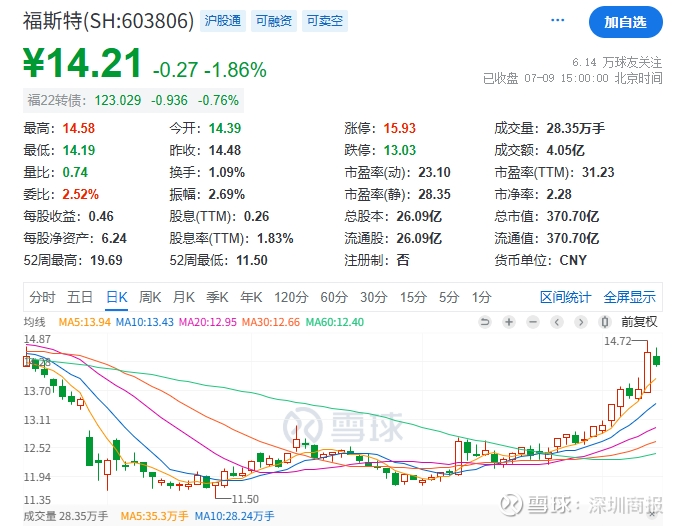The height and width of the screenshot is (526, 683).
Task: Switch to the 分时 chart tab
Action: pyautogui.click(x=42, y=297)
